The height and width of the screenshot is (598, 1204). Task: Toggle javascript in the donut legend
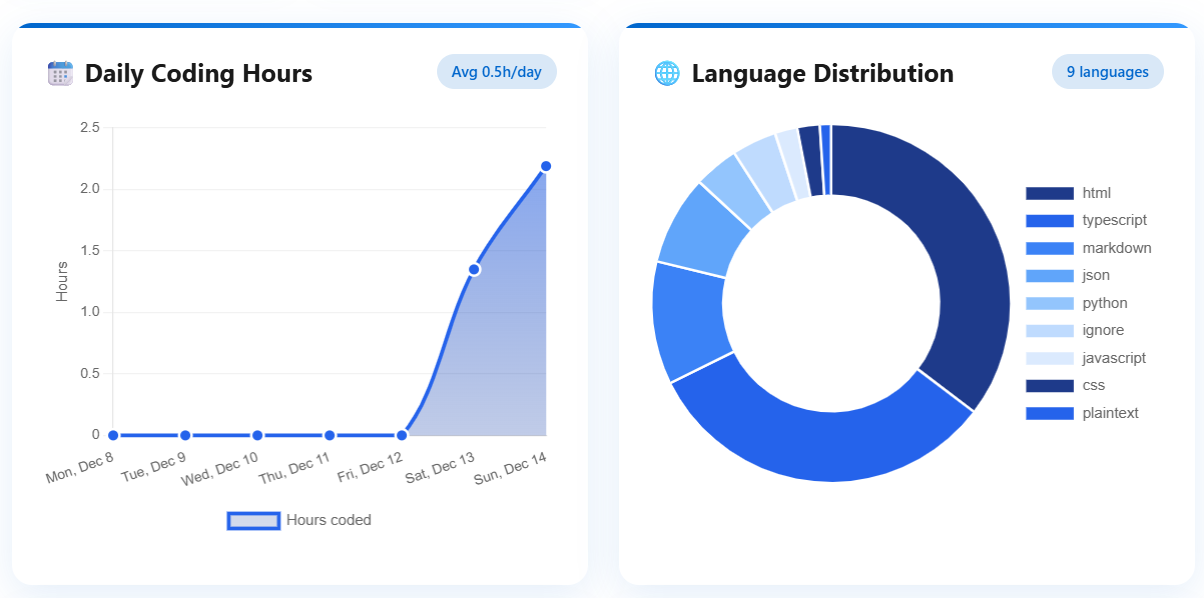pyautogui.click(x=1086, y=358)
